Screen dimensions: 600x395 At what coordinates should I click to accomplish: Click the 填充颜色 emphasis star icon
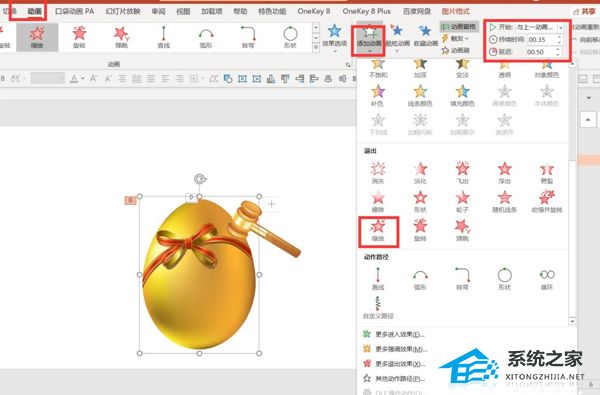point(462,95)
